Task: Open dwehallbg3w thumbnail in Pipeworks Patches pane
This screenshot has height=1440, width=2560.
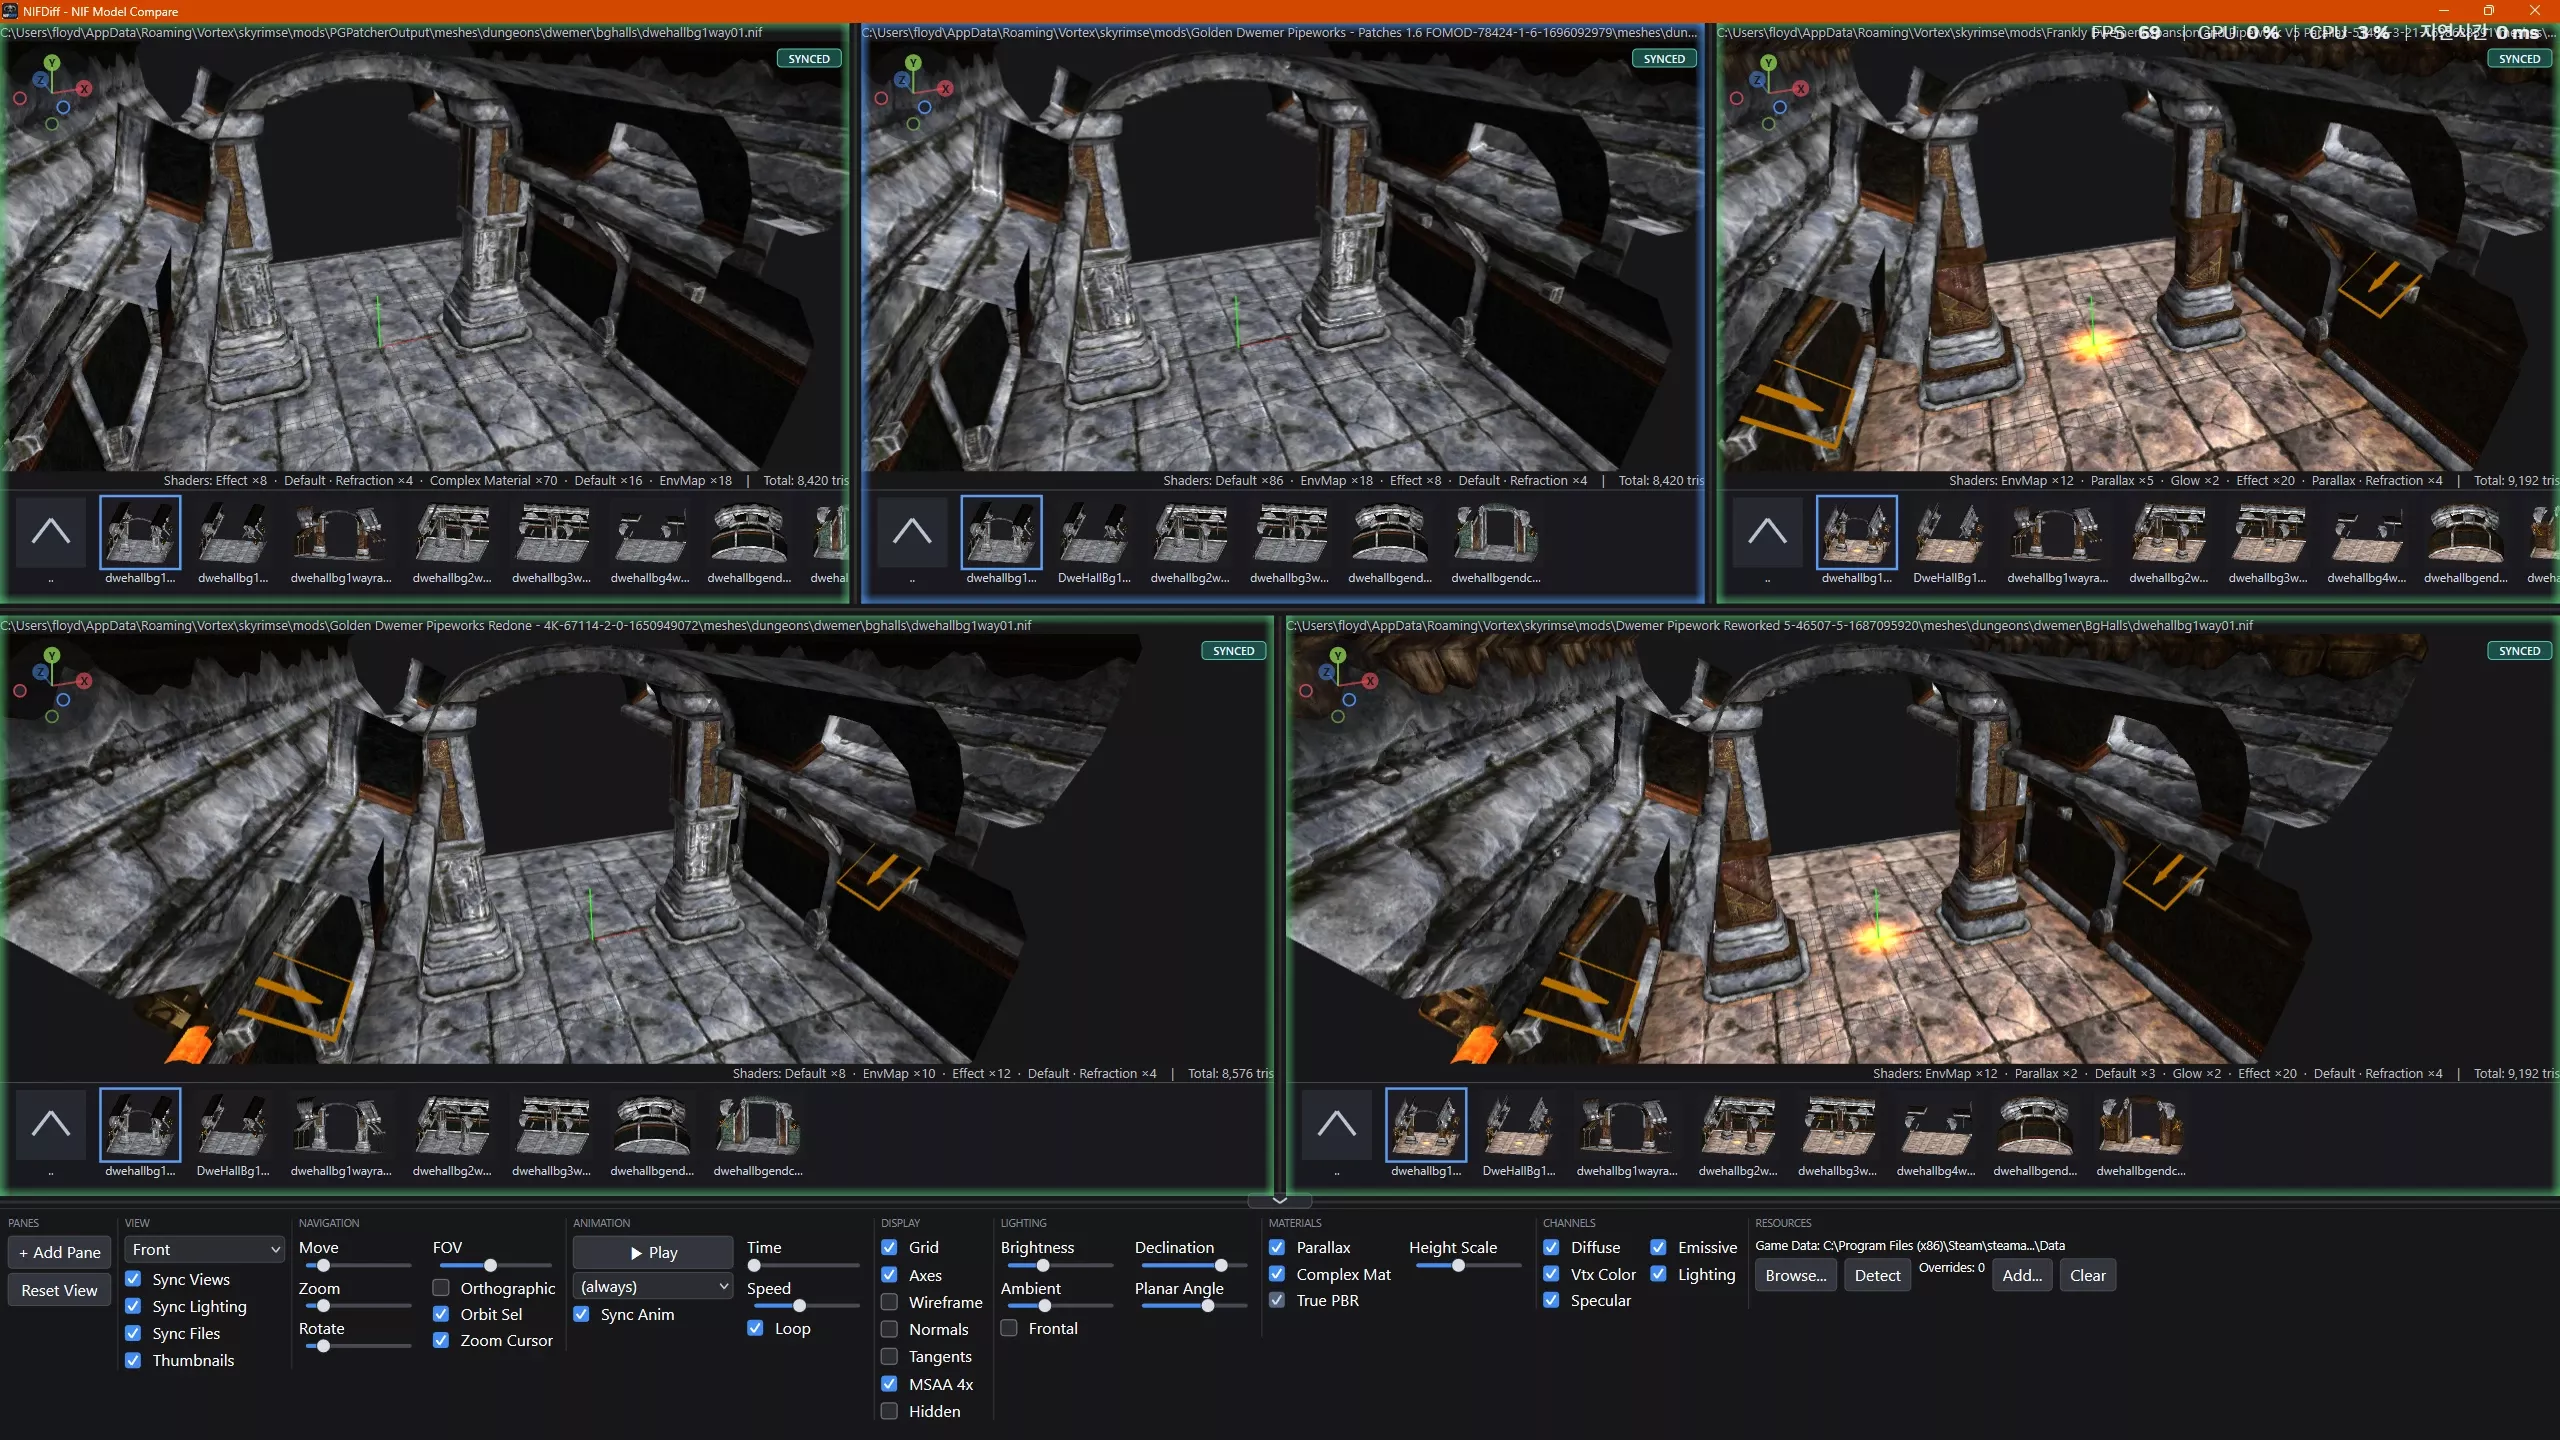Action: coord(1290,541)
